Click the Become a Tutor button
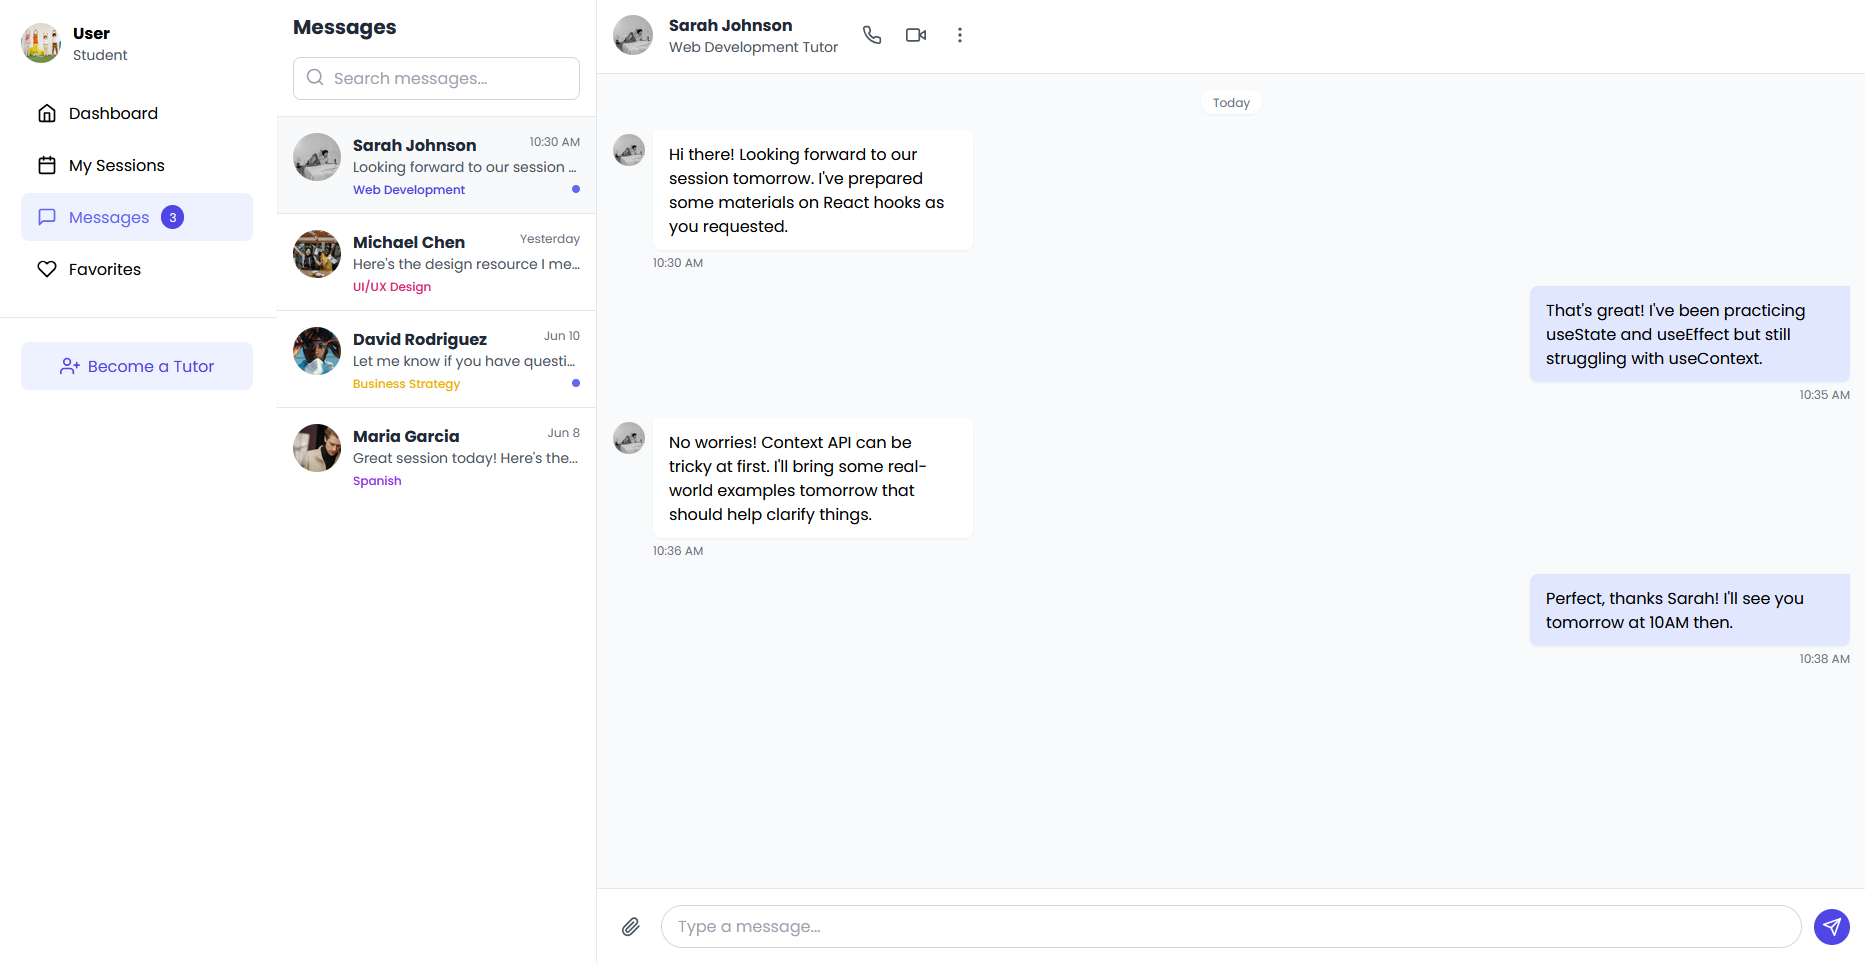 tap(137, 366)
